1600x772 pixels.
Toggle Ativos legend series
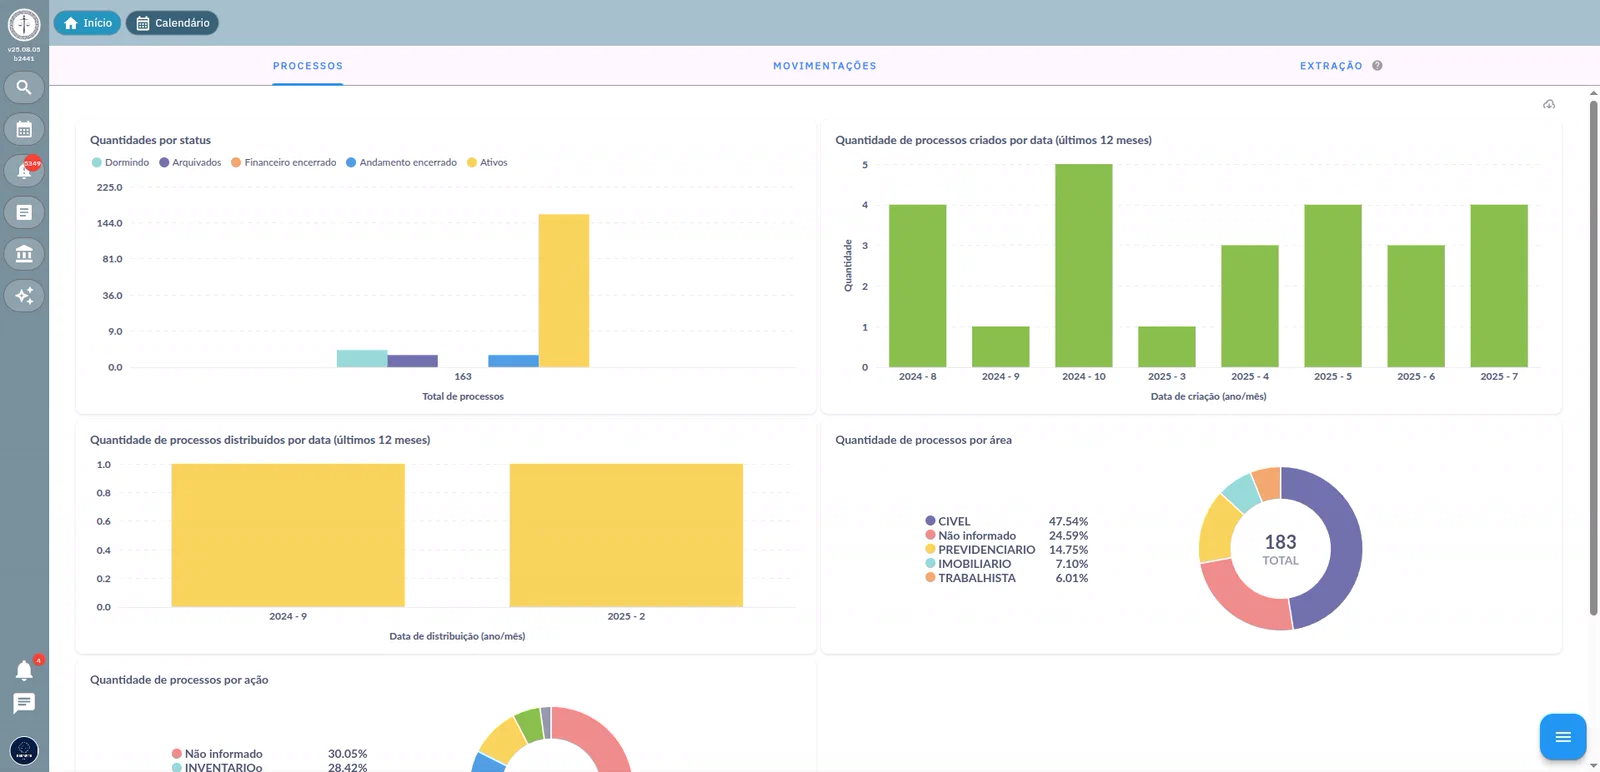(487, 162)
